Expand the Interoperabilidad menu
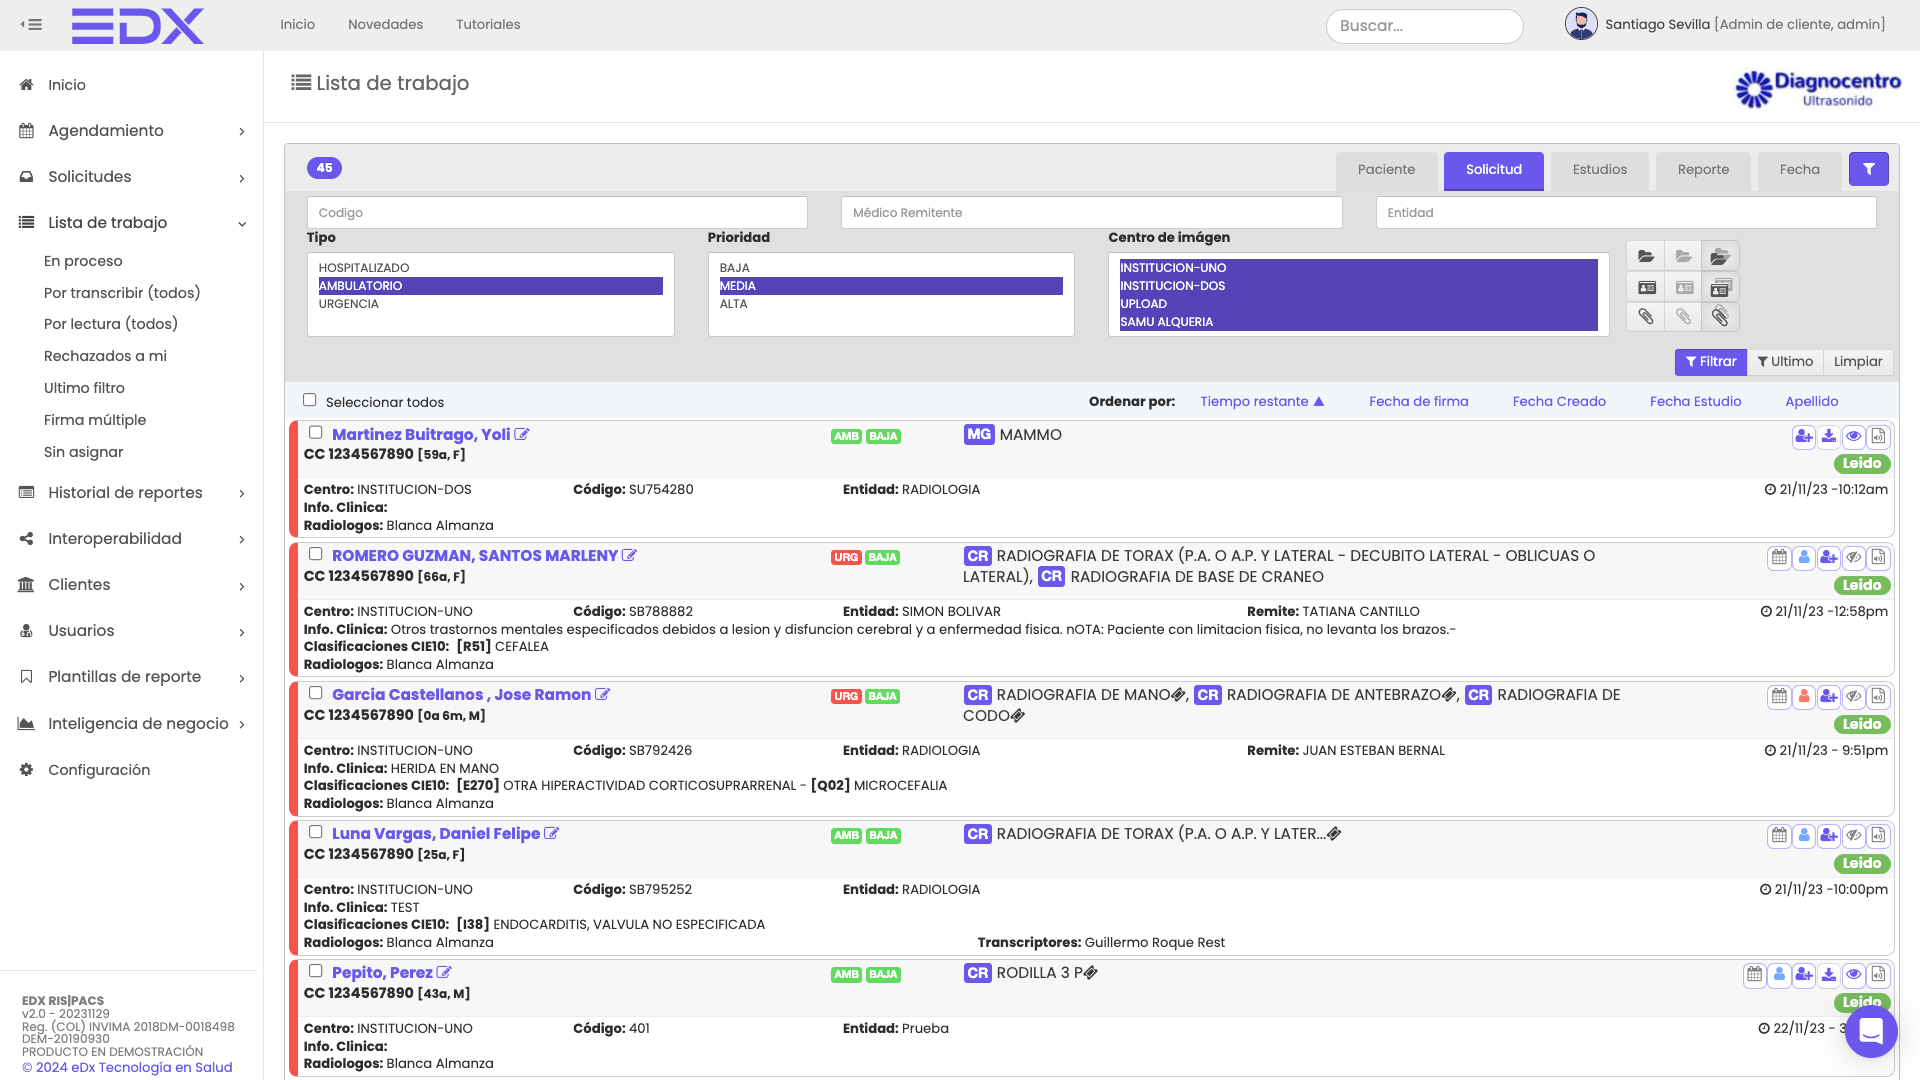1920x1080 pixels. pos(132,539)
